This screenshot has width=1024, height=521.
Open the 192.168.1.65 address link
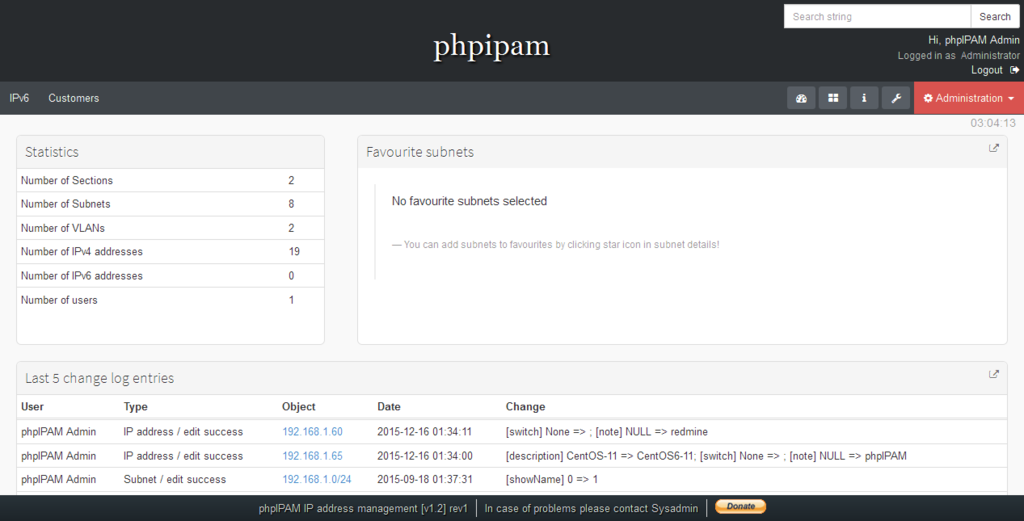point(312,456)
